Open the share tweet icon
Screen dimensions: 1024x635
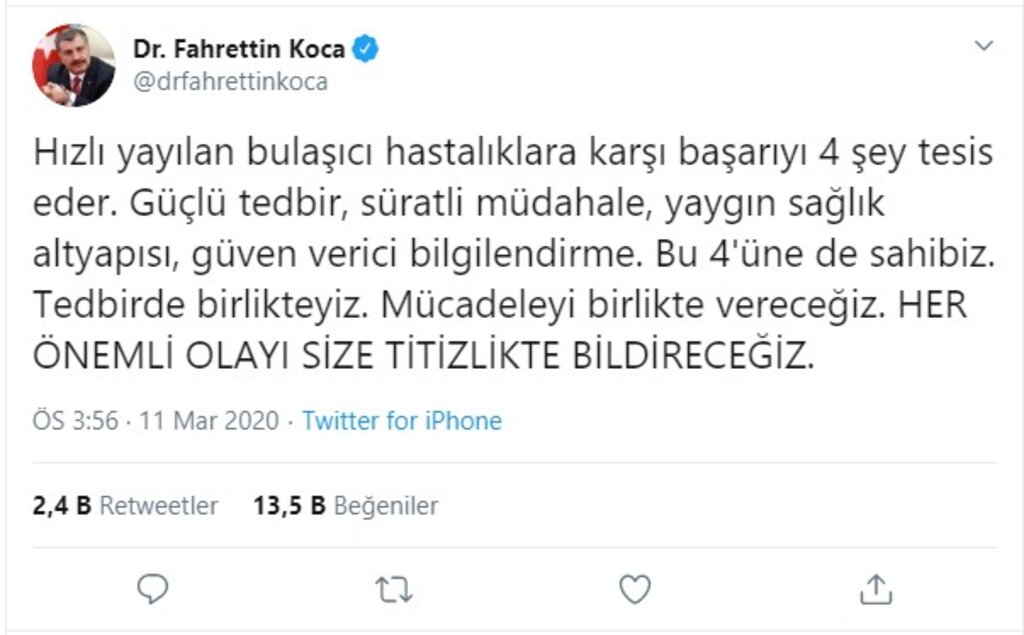(876, 589)
